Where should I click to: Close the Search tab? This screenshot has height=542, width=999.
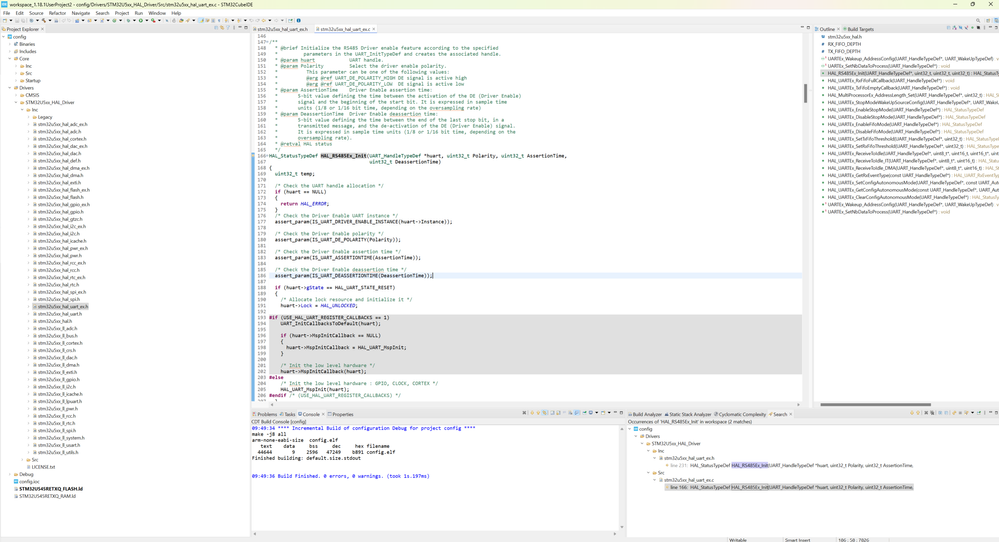(x=791, y=414)
